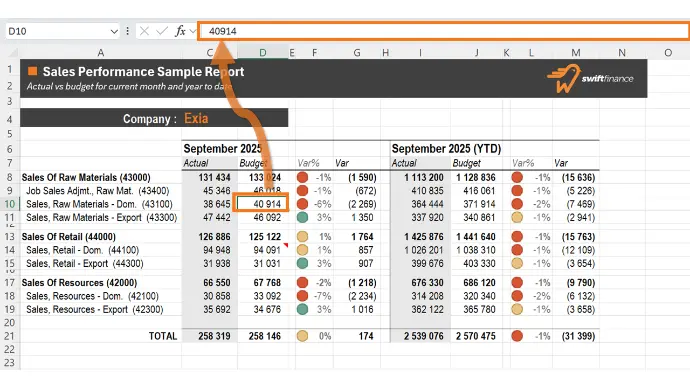Click YTD budget 1 441 640

(x=476, y=237)
